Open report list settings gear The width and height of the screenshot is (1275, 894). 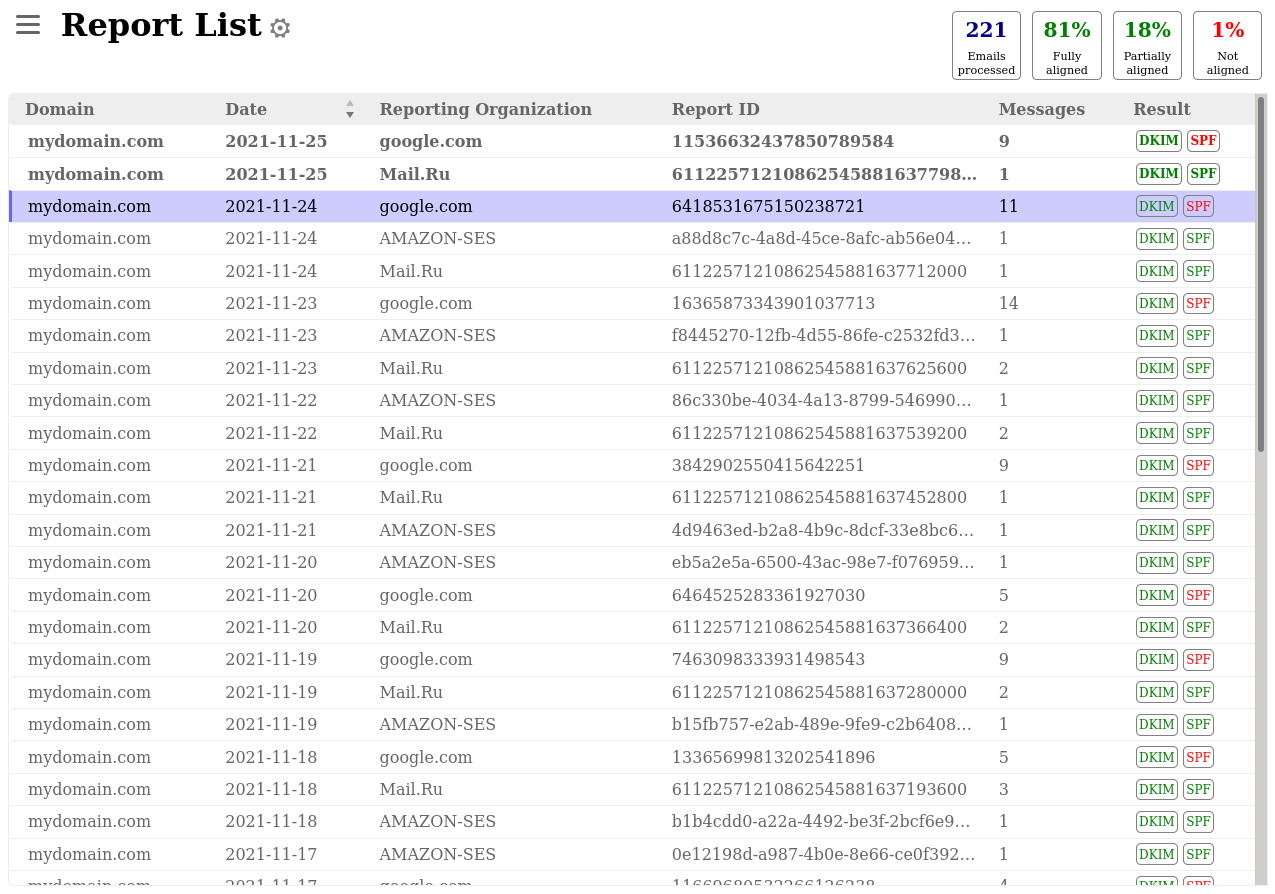280,28
